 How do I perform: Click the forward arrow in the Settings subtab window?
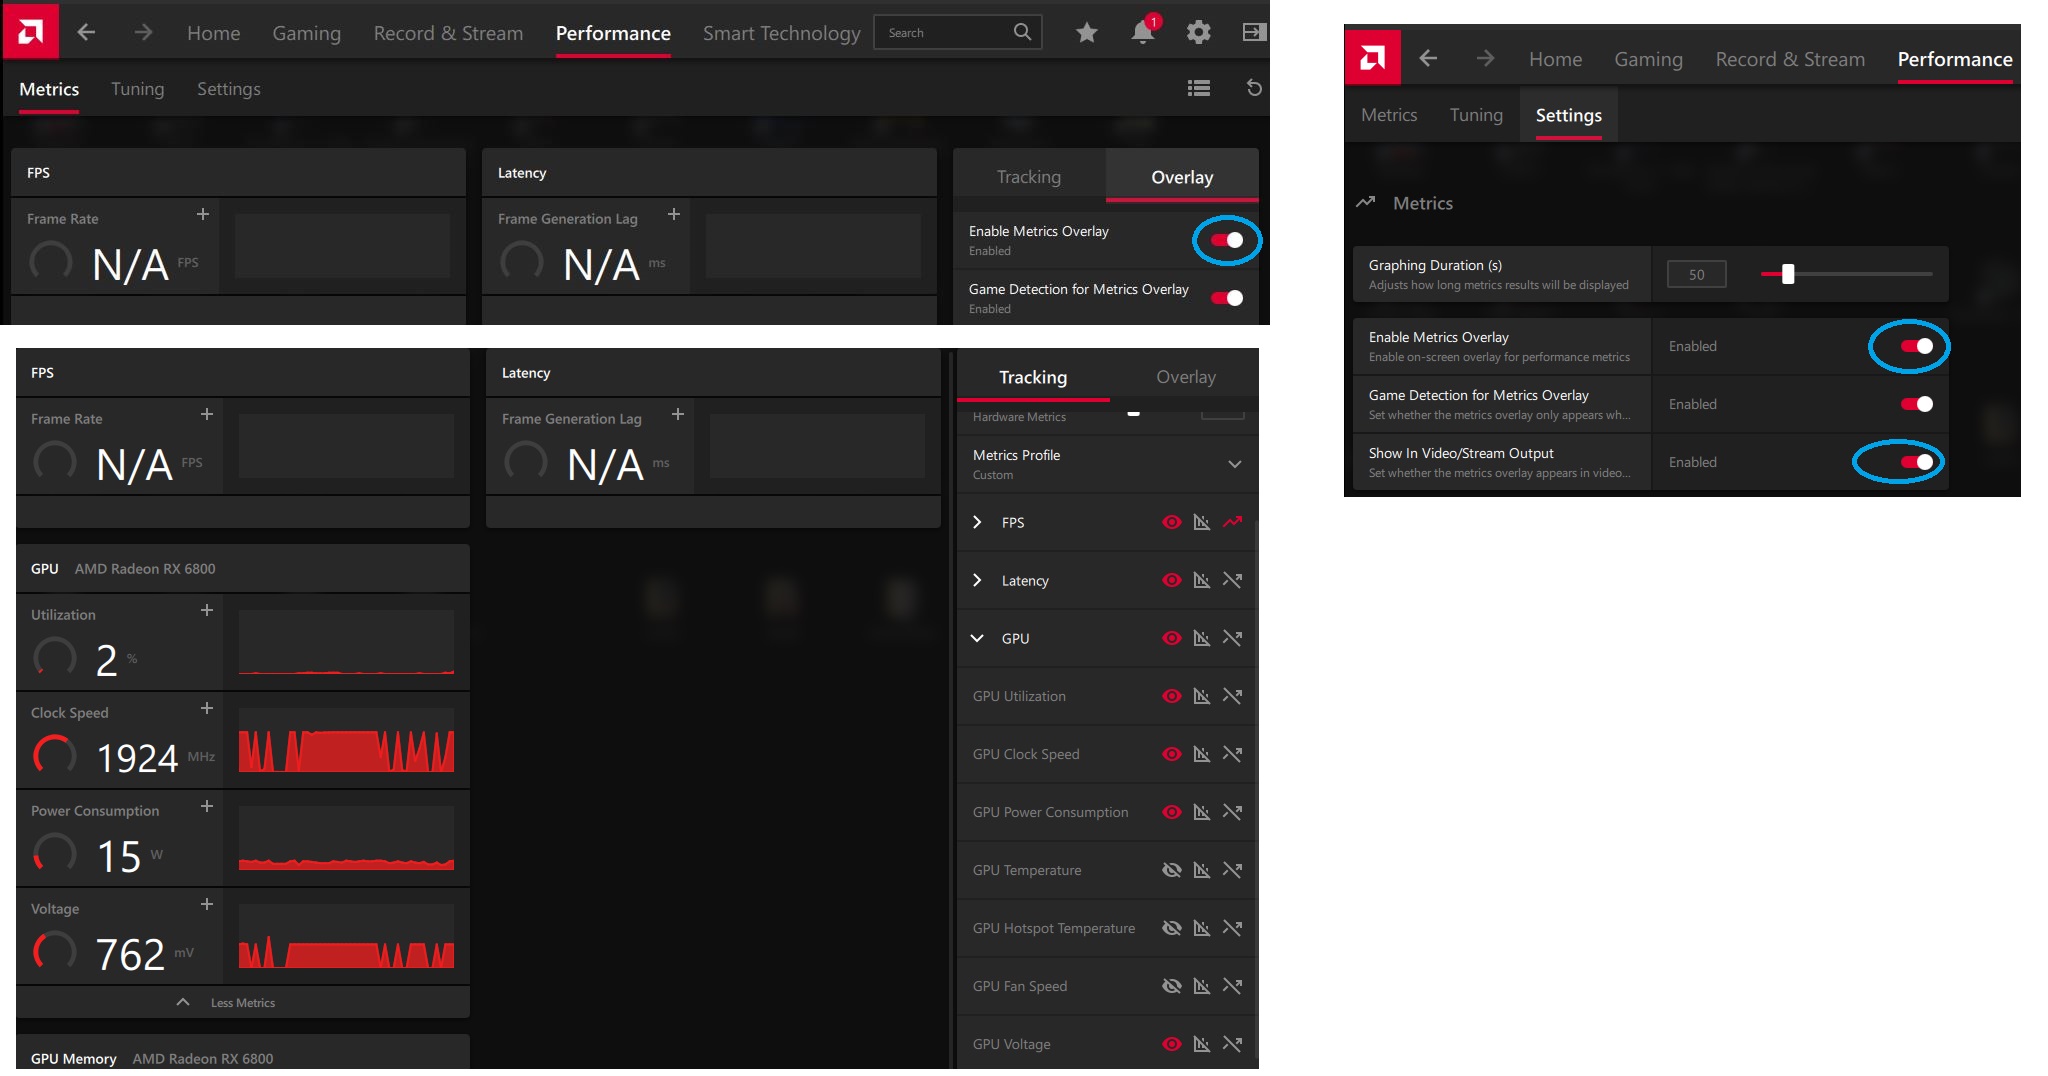(1485, 58)
